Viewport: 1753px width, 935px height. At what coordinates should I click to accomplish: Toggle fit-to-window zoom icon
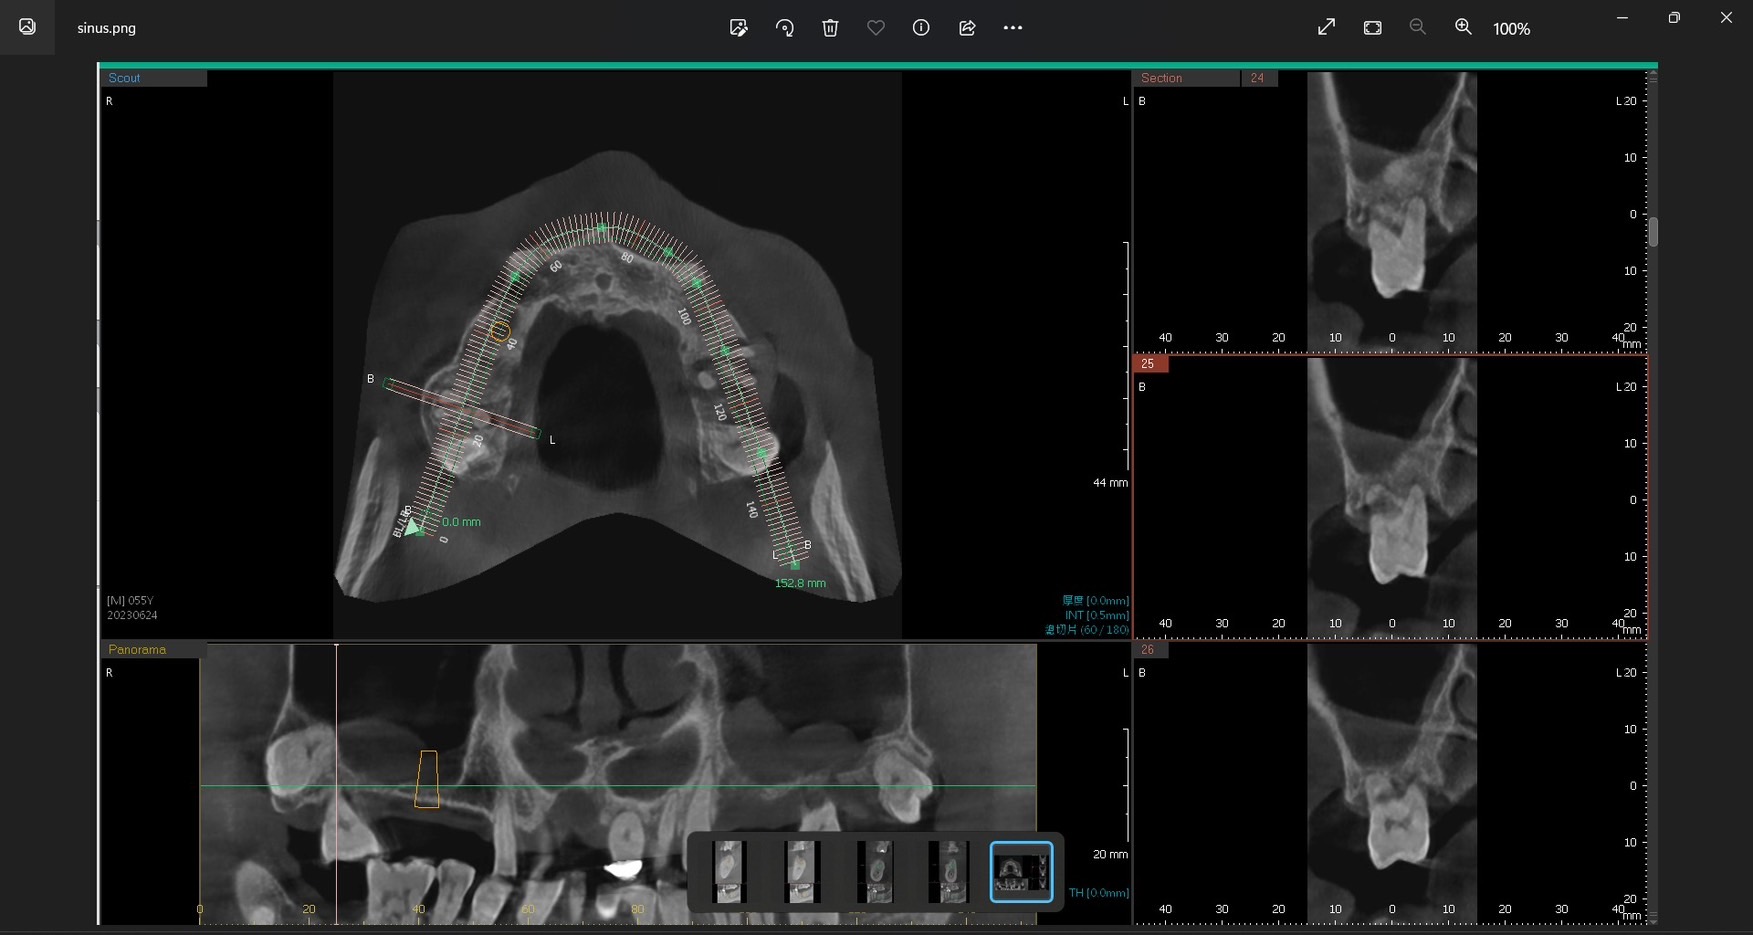click(1373, 28)
